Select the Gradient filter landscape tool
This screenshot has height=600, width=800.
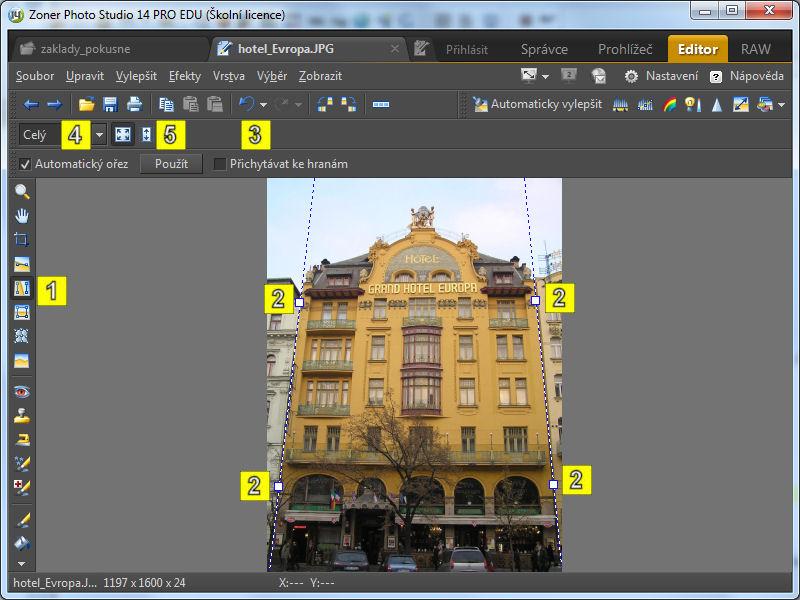click(x=22, y=361)
